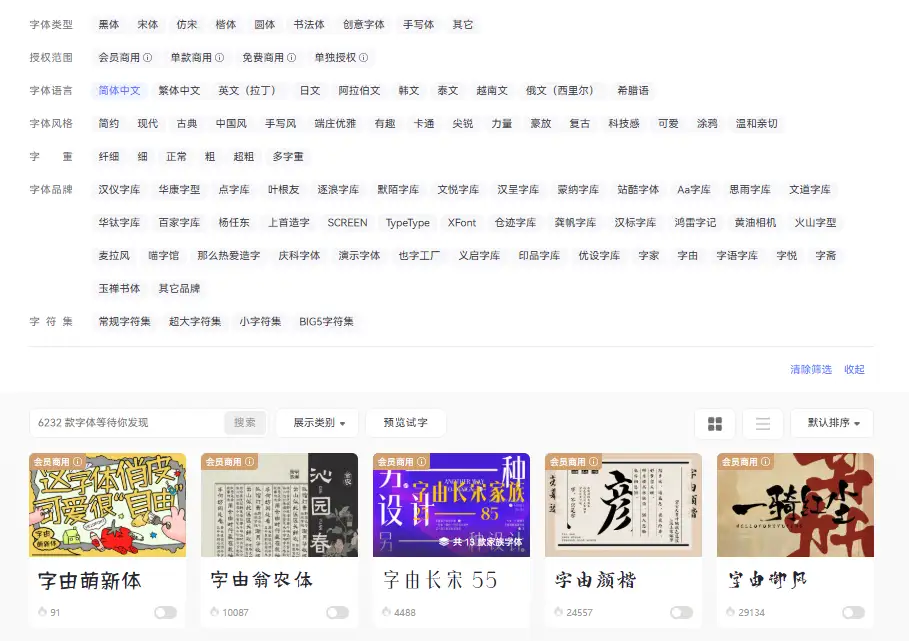The width and height of the screenshot is (909, 641).
Task: Open the 展示类别 dropdown
Action: point(318,423)
